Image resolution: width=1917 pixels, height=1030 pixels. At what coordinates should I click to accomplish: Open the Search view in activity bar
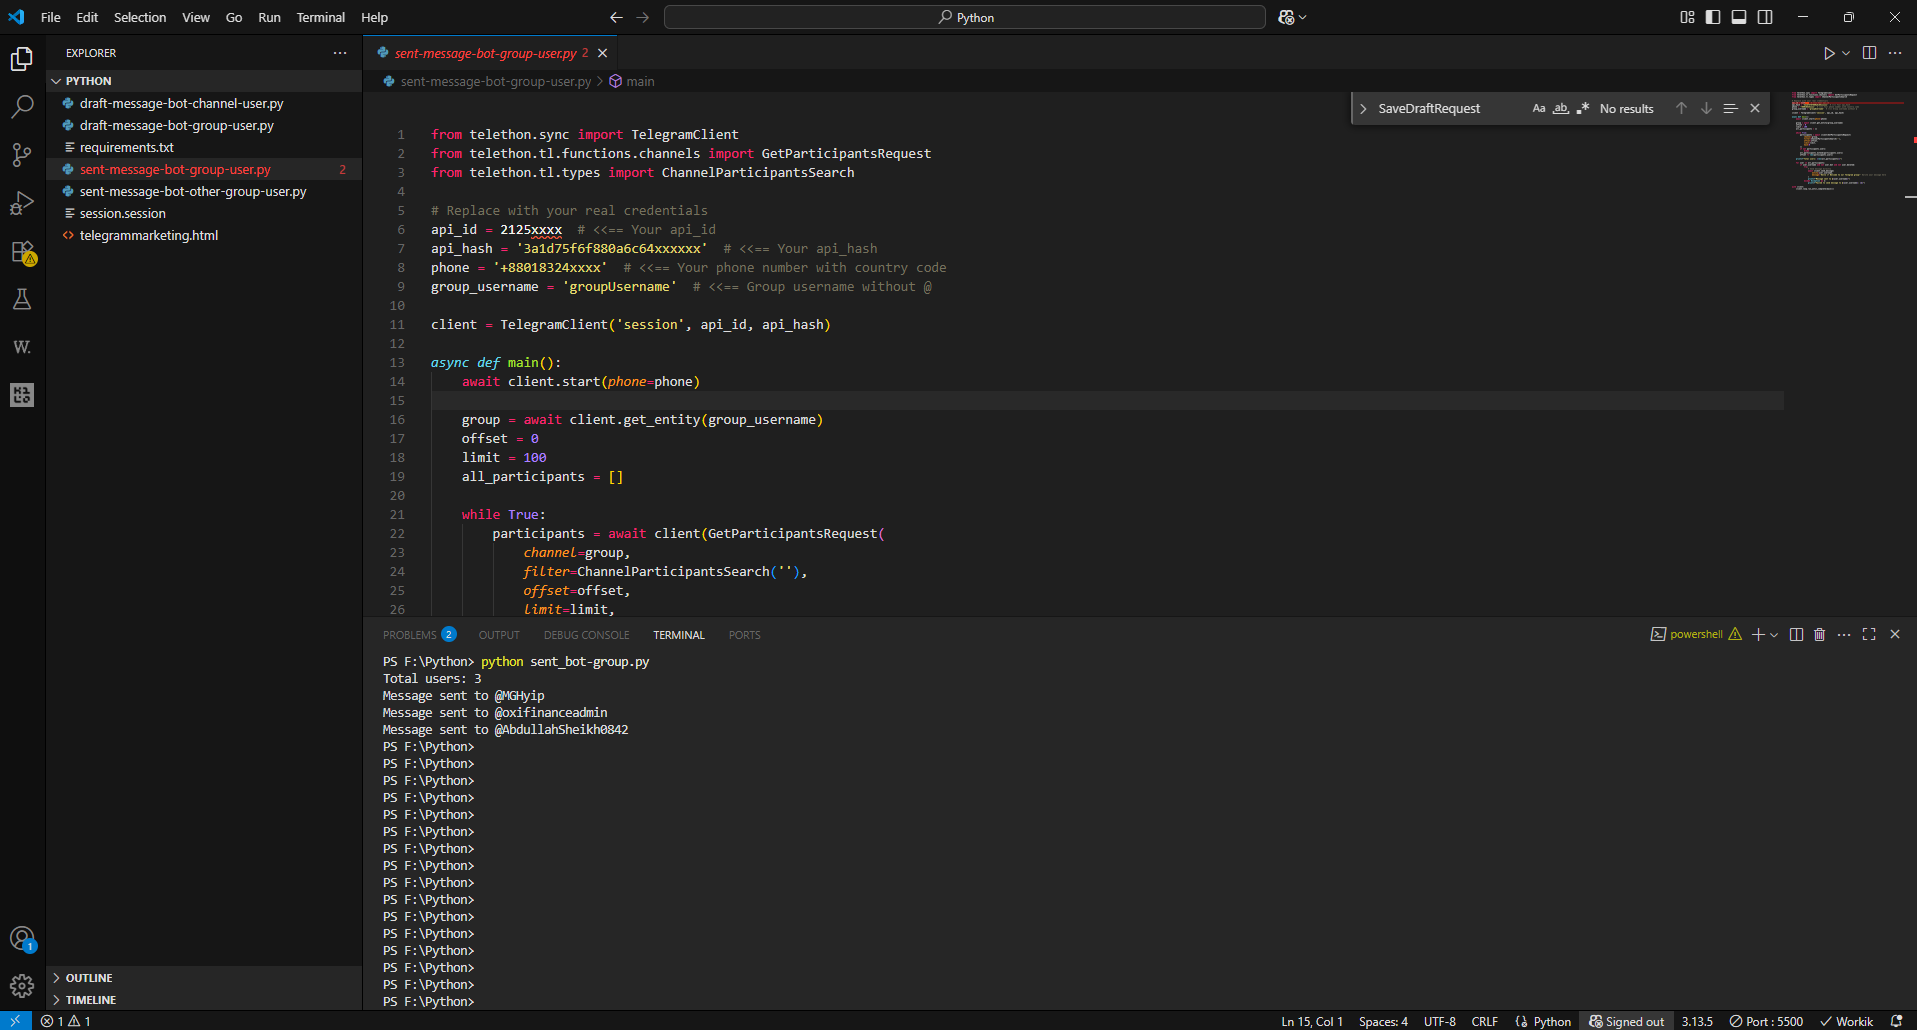(x=22, y=107)
